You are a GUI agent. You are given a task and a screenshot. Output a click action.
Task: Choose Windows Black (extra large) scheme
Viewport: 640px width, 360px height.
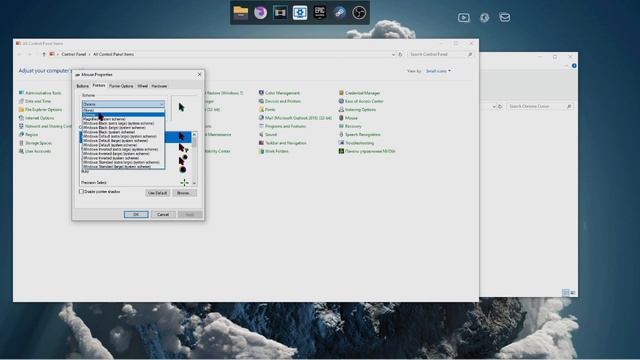123,123
